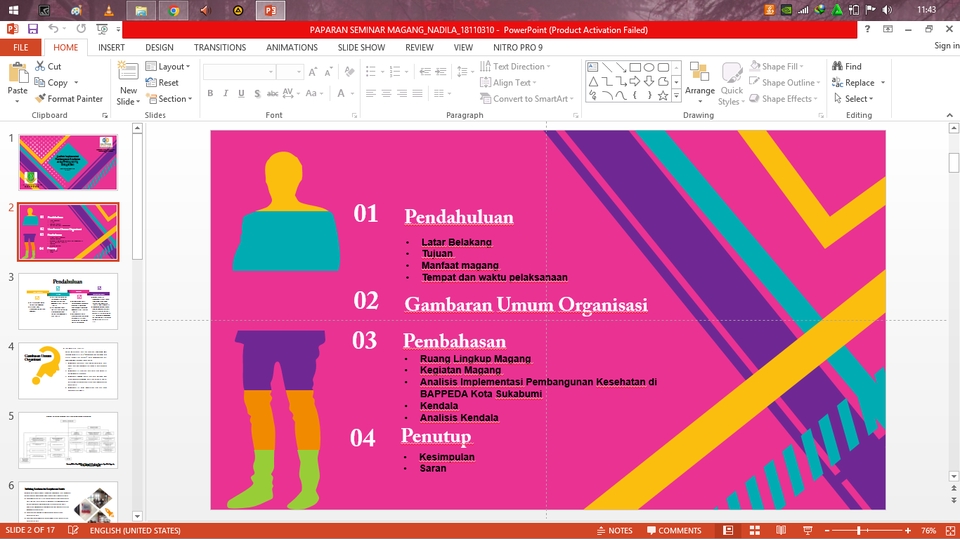This screenshot has height=539, width=960.
Task: Toggle Bold formatting
Action: pyautogui.click(x=210, y=93)
